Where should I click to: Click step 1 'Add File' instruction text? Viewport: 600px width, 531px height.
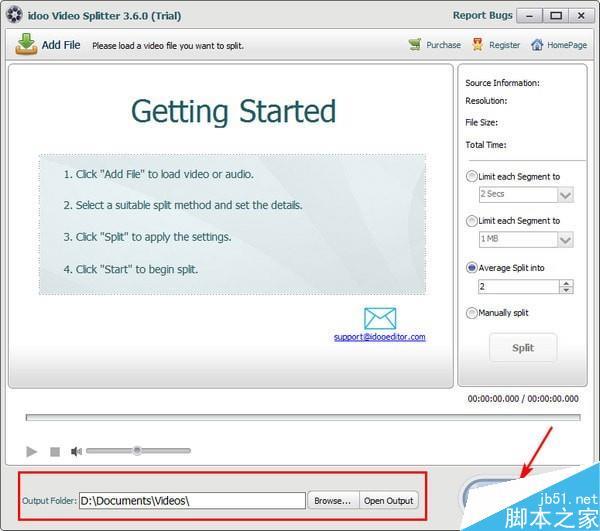[x=158, y=174]
